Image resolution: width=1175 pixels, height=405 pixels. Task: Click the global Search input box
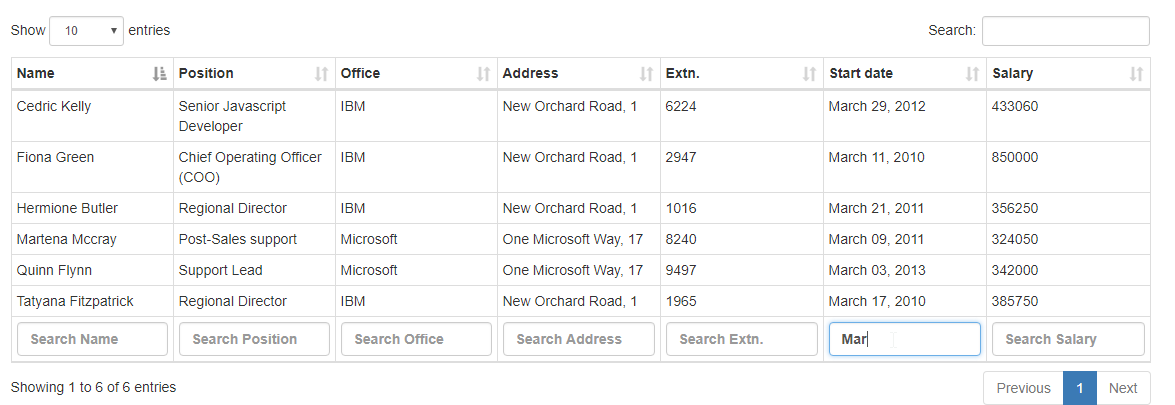pyautogui.click(x=1066, y=31)
